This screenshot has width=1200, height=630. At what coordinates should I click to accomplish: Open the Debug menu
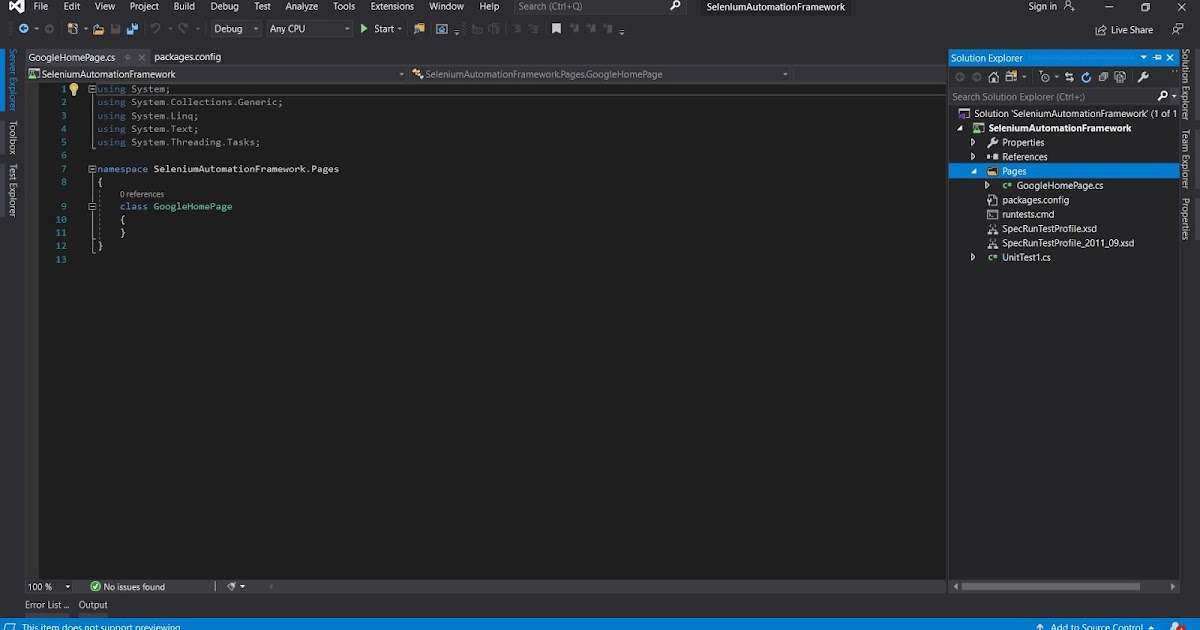coord(224,7)
